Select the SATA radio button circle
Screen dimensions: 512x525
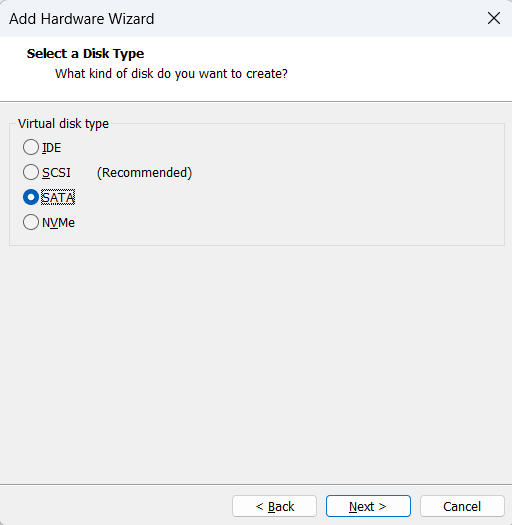[31, 197]
